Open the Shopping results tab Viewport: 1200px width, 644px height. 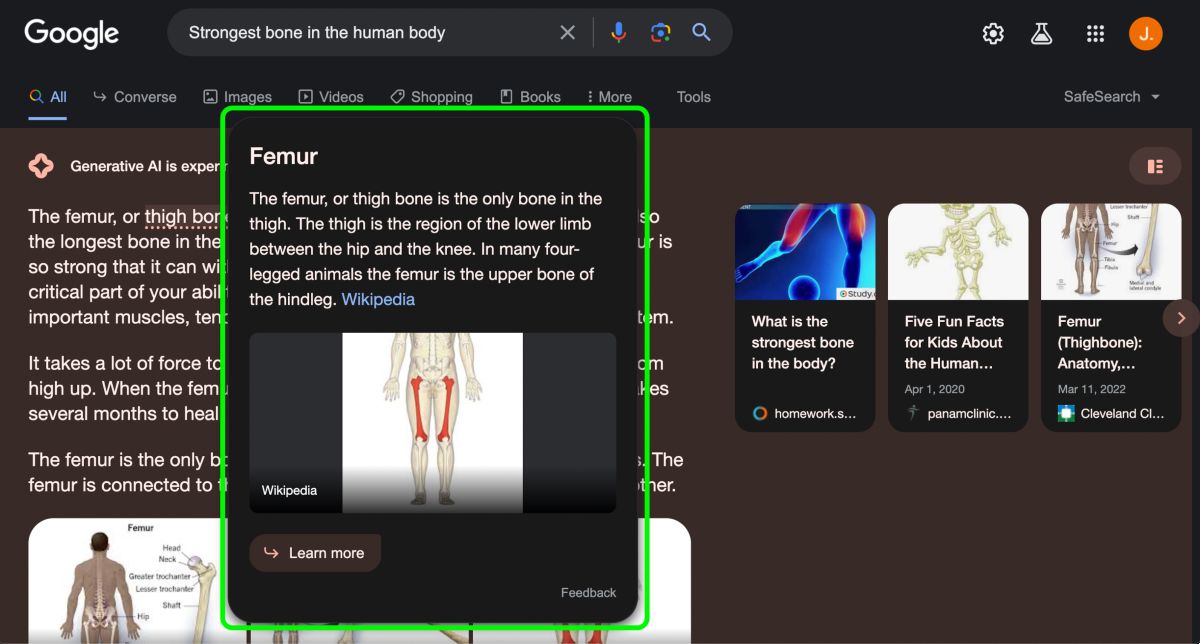(431, 97)
